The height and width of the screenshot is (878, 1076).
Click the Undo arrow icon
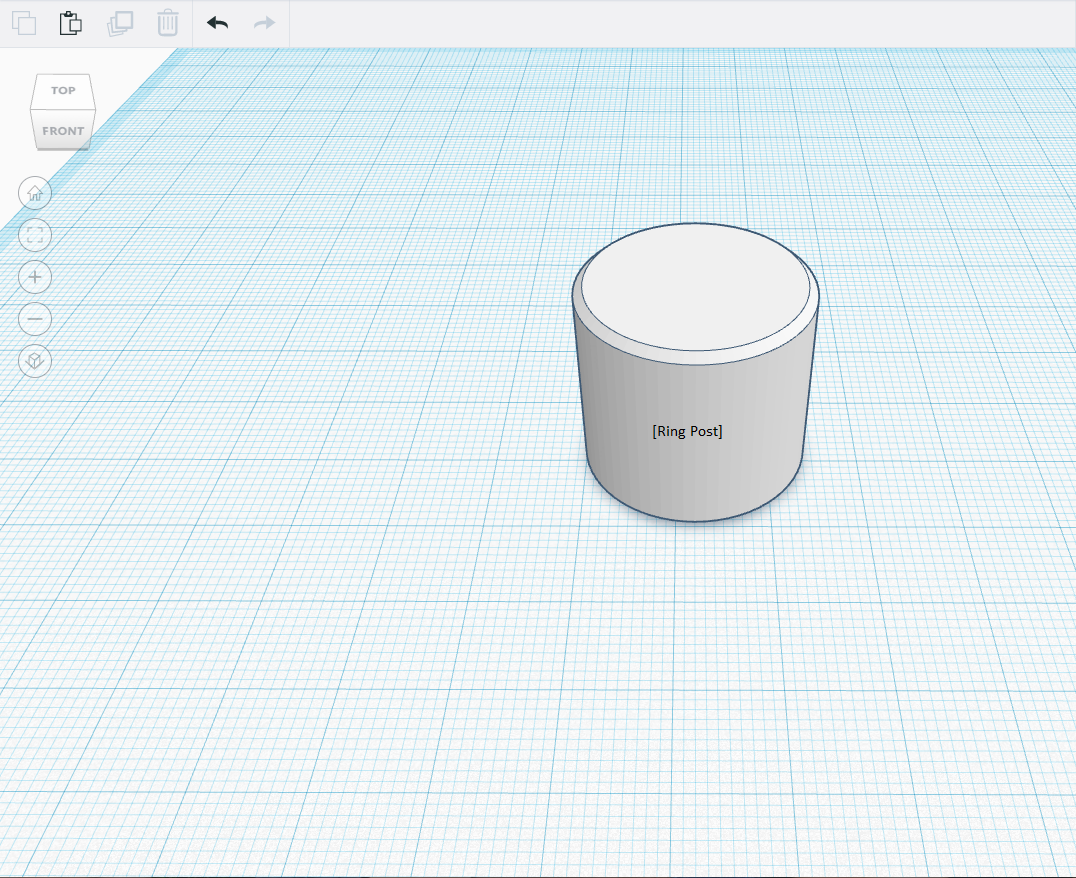[x=215, y=22]
